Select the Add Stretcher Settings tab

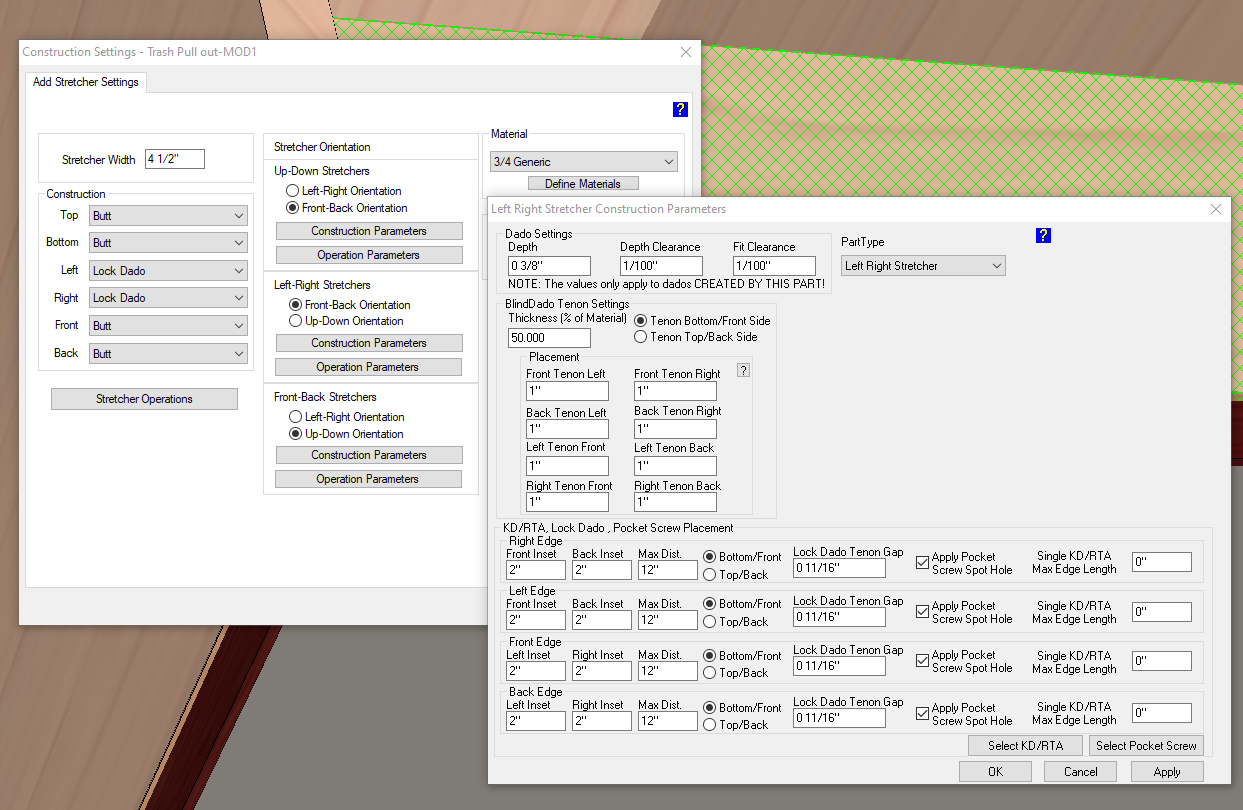pos(86,82)
